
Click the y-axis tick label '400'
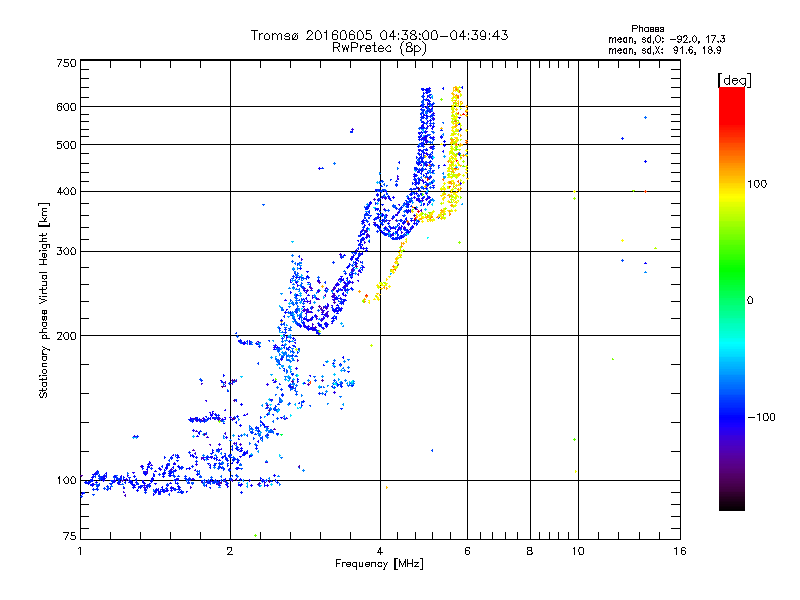[67, 191]
